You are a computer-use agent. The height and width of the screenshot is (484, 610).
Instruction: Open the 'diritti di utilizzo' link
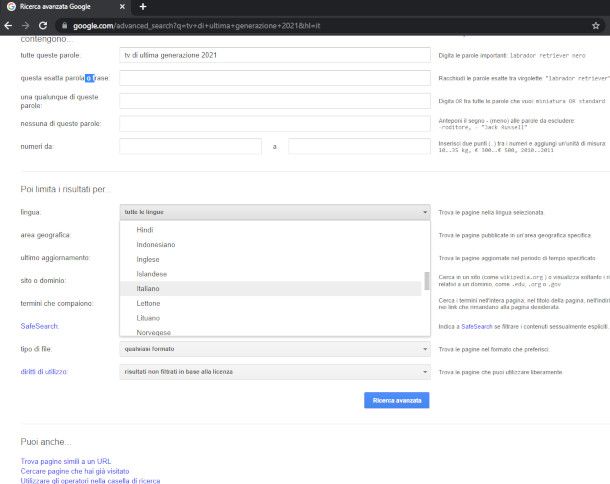point(44,372)
